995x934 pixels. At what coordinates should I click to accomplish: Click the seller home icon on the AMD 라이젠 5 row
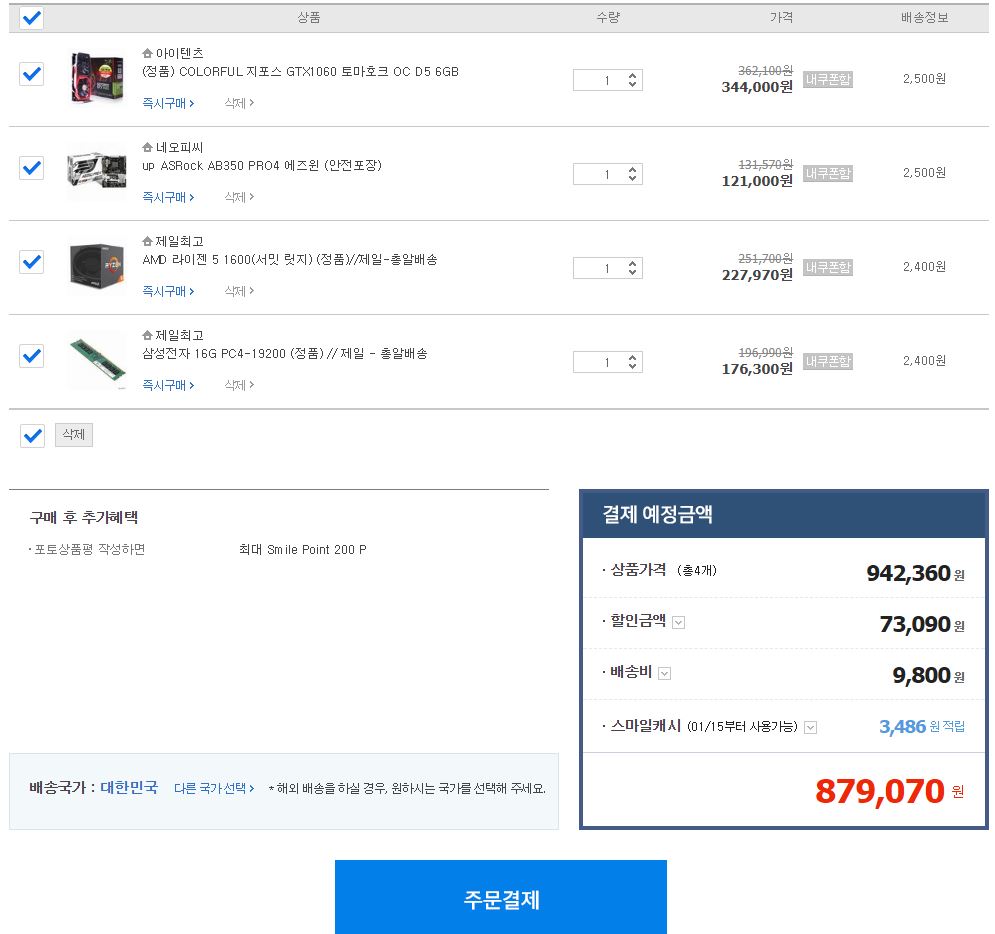148,241
